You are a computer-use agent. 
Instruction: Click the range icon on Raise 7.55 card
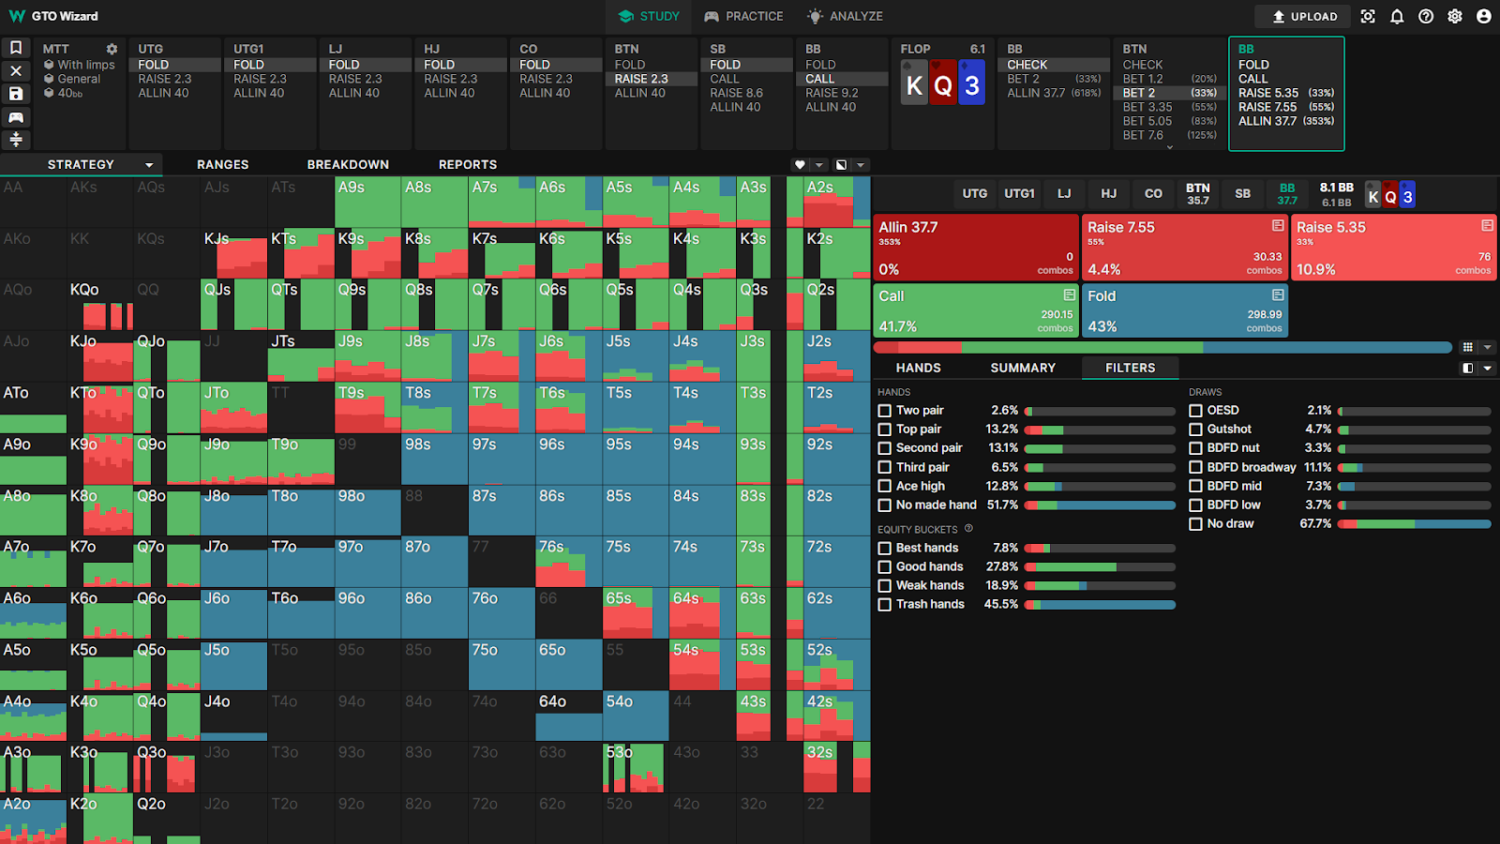click(x=1277, y=226)
